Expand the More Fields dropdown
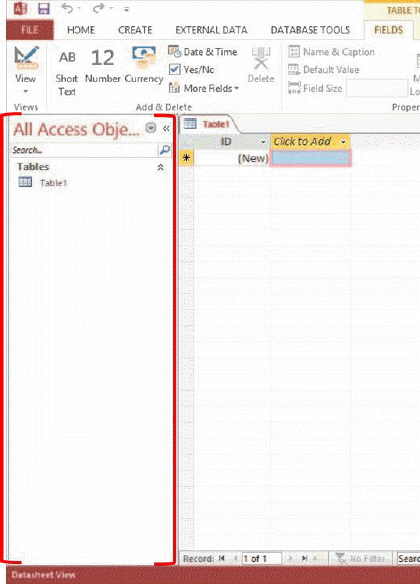 coord(204,88)
